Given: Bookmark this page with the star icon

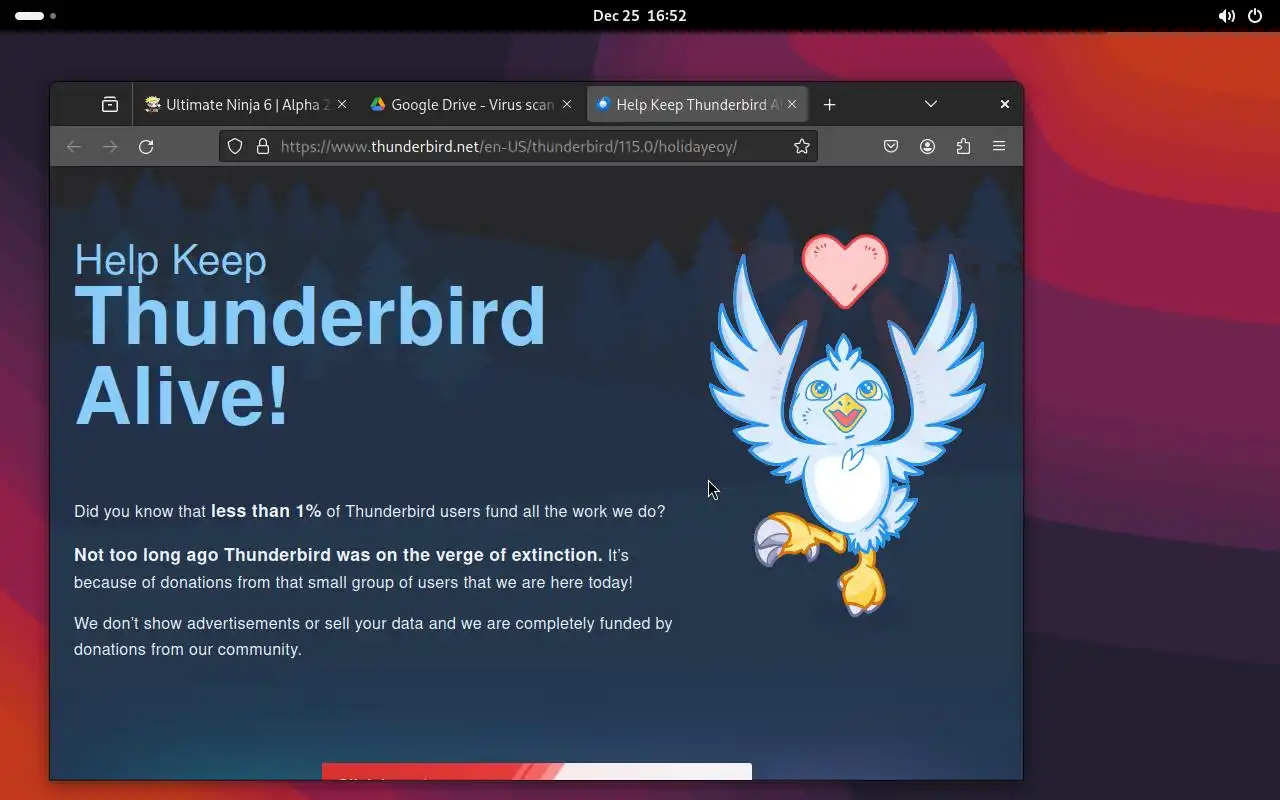Looking at the screenshot, I should 801,147.
